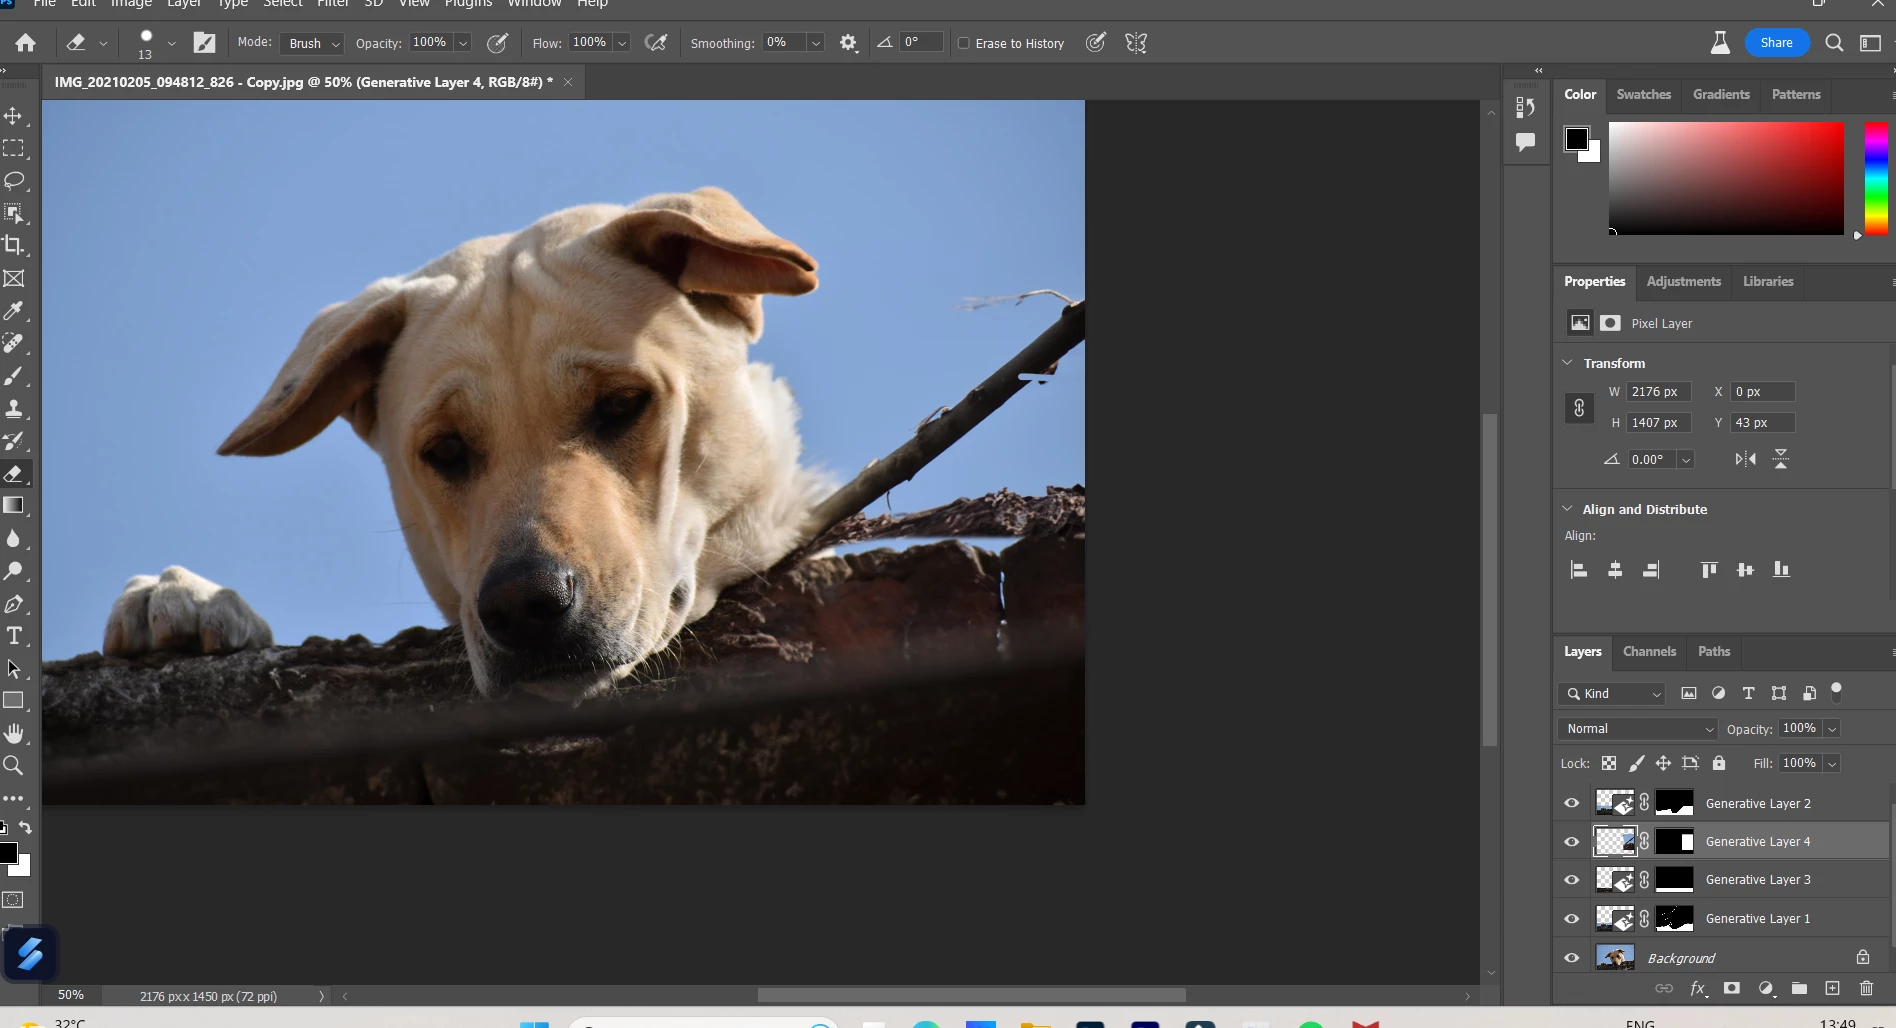Select the Move tool

point(14,116)
